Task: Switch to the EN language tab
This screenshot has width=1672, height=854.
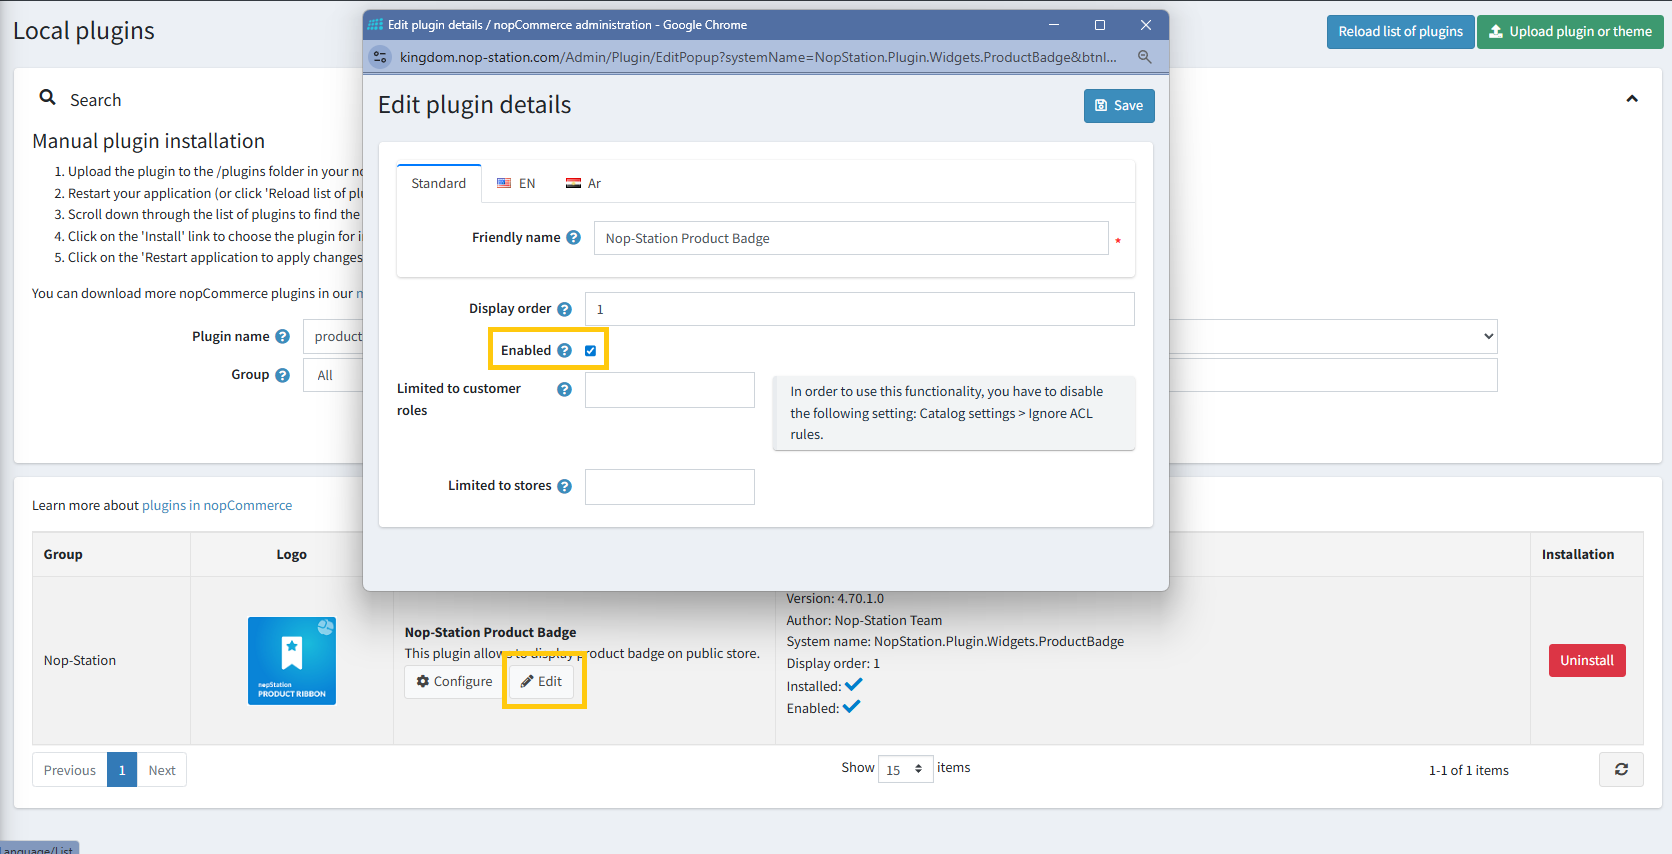Action: 516,183
